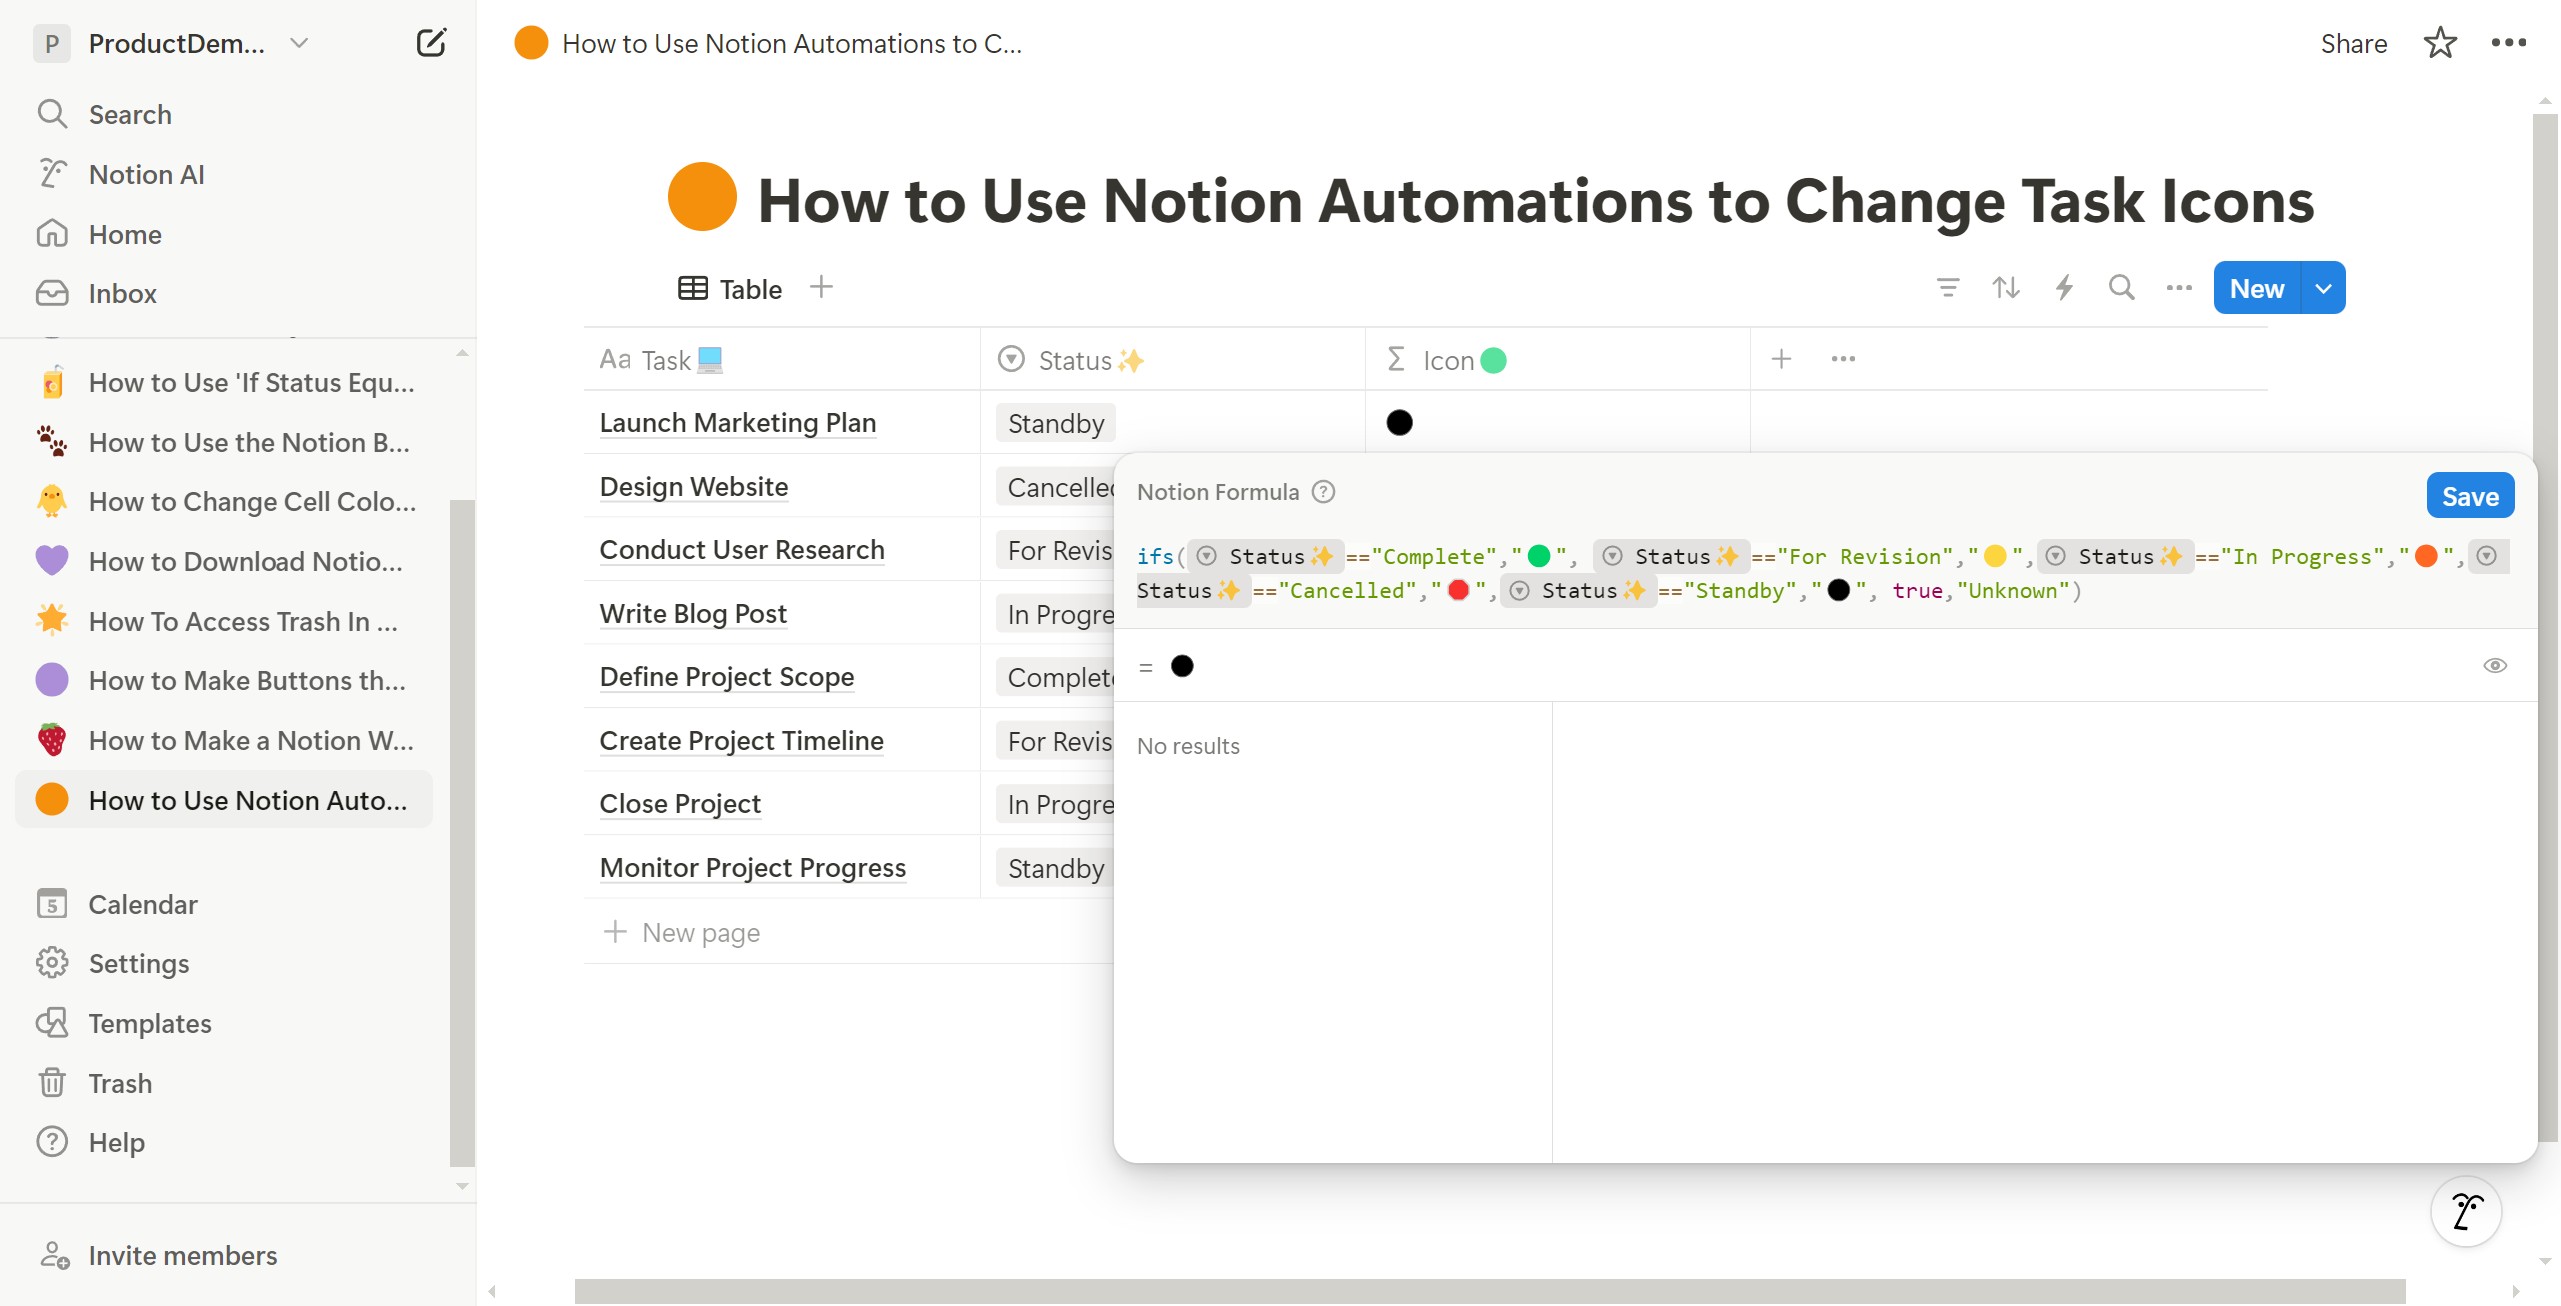Open column options dots beside the add-property plus

(1843, 358)
